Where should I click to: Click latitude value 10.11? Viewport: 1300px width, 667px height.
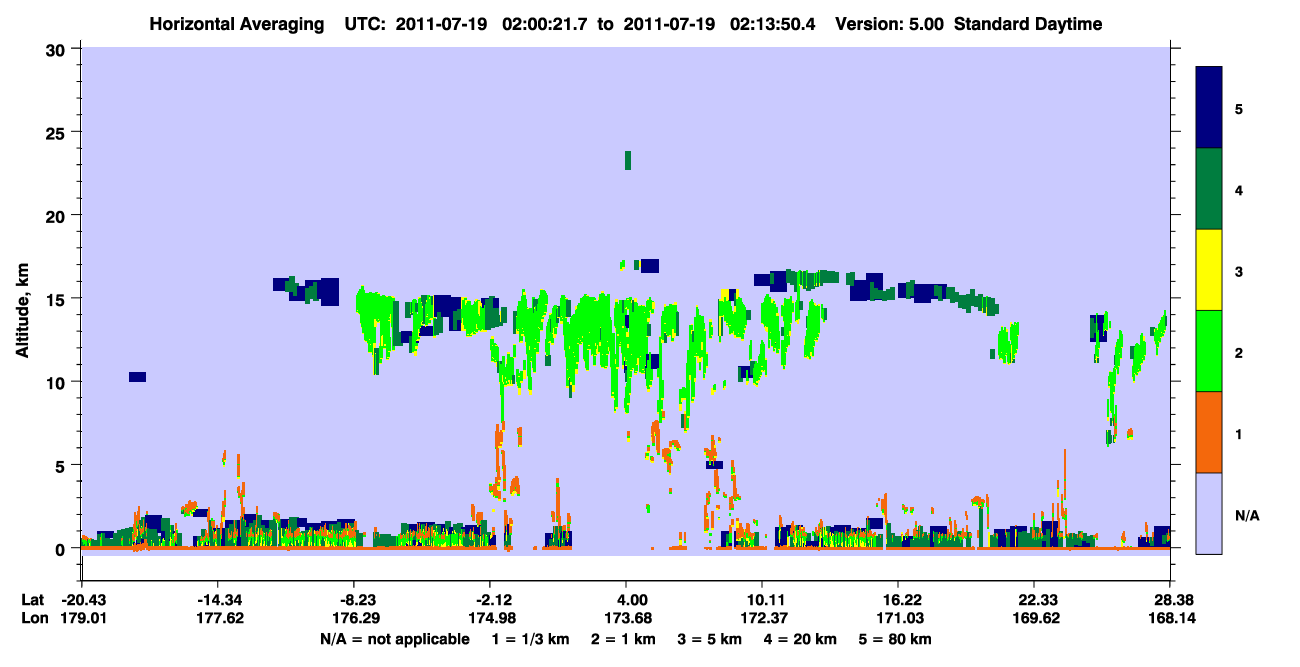click(762, 600)
